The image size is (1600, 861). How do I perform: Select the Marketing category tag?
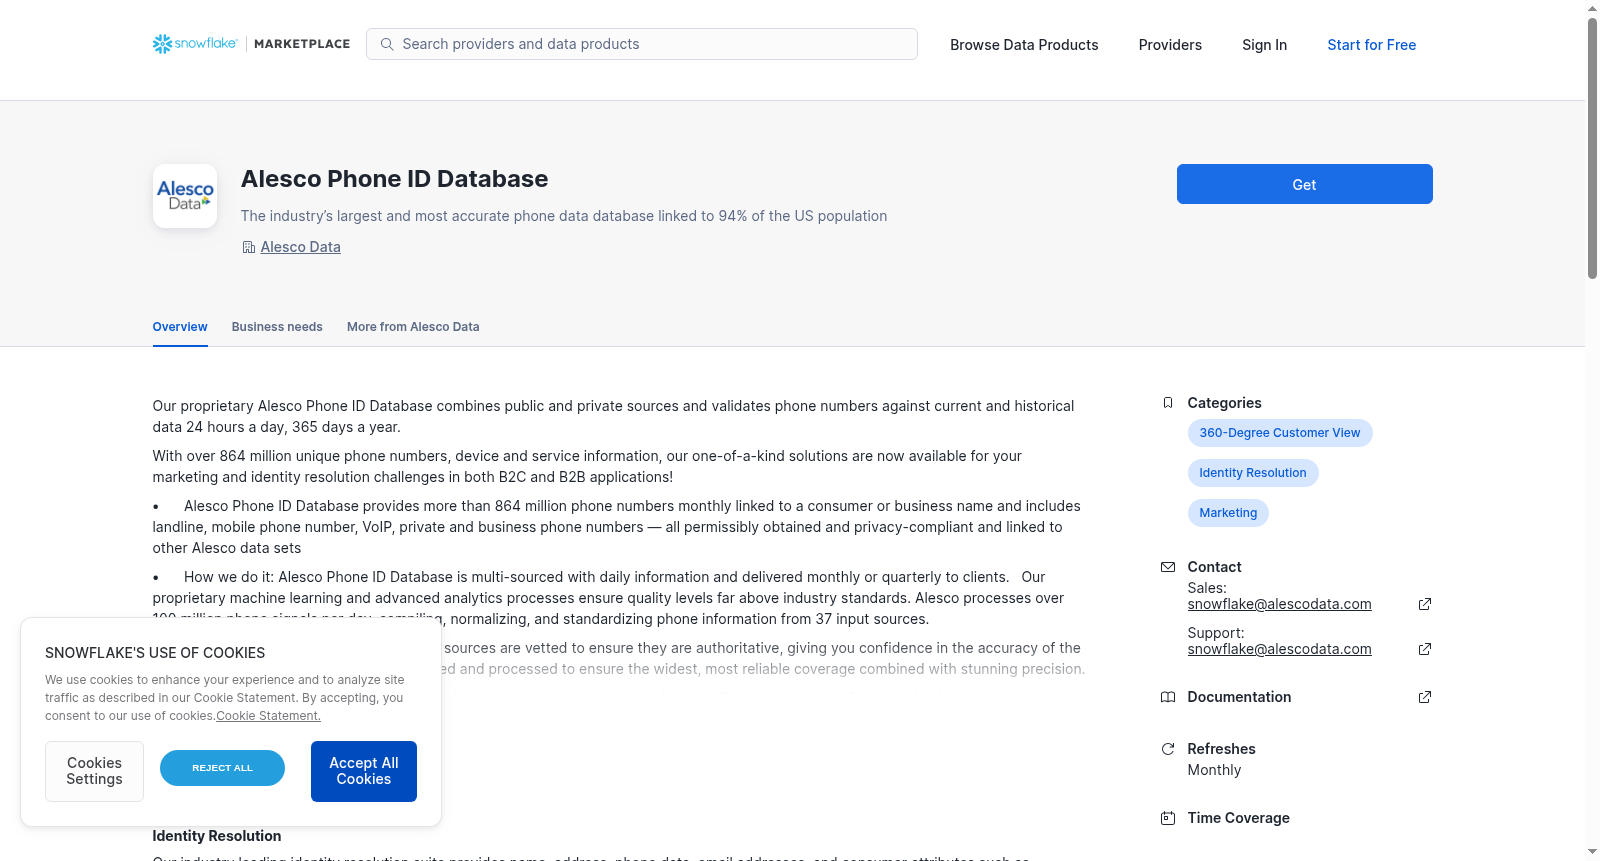[1228, 513]
